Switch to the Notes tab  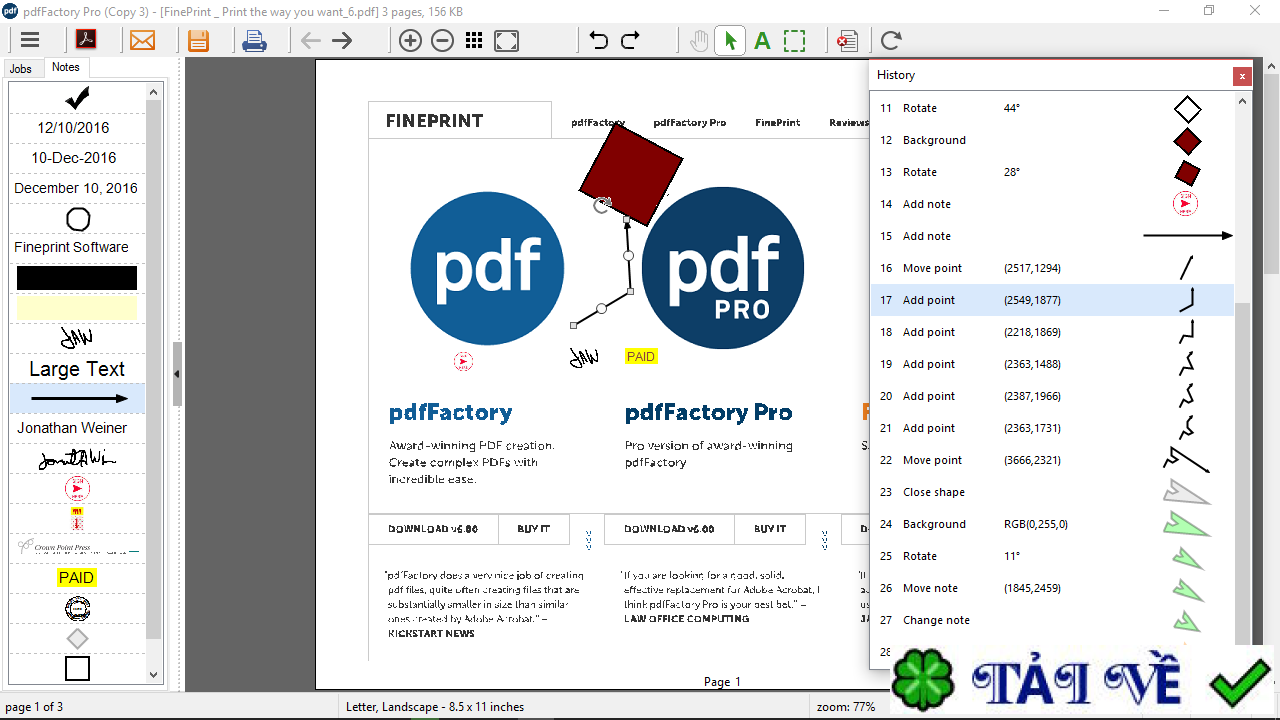[66, 67]
